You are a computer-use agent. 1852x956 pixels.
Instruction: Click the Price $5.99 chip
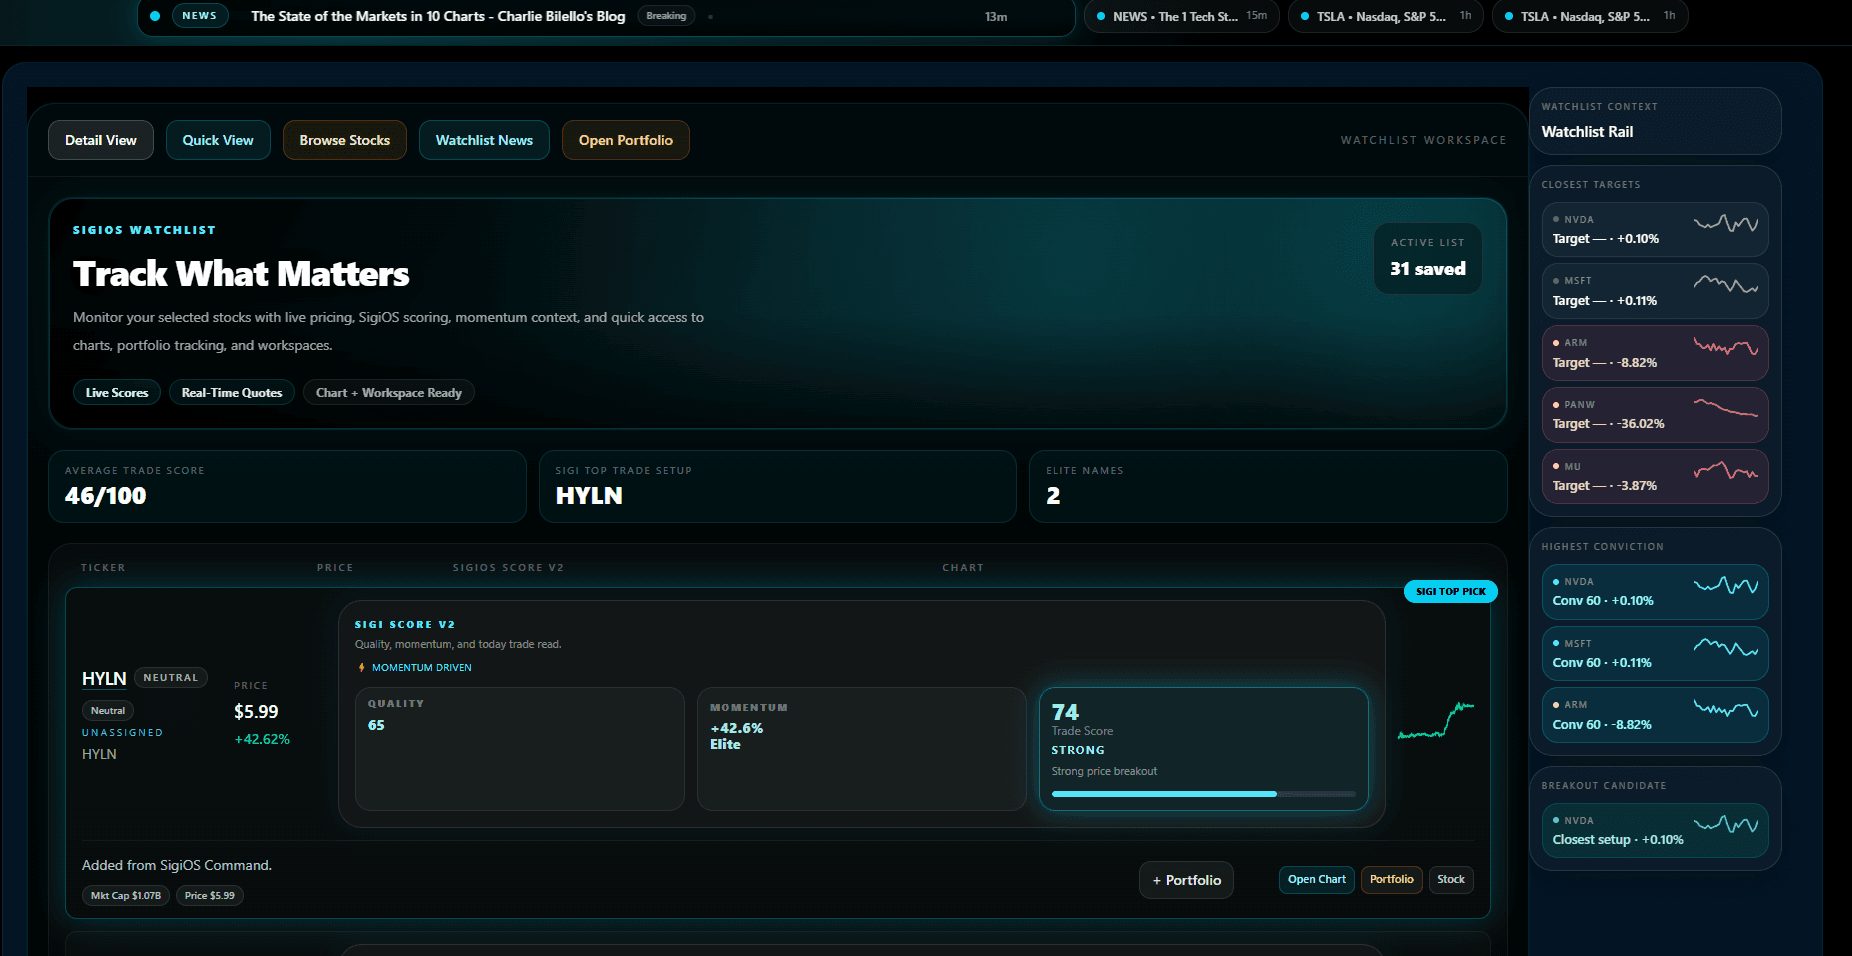point(210,896)
